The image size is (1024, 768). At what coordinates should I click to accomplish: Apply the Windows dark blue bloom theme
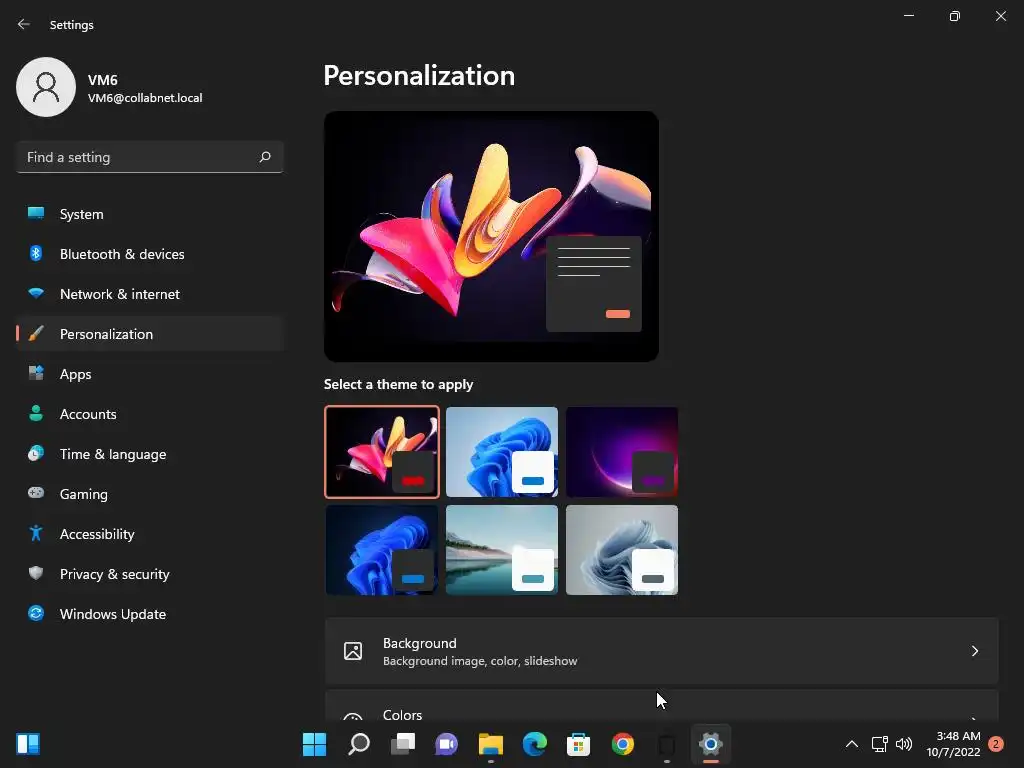point(382,550)
